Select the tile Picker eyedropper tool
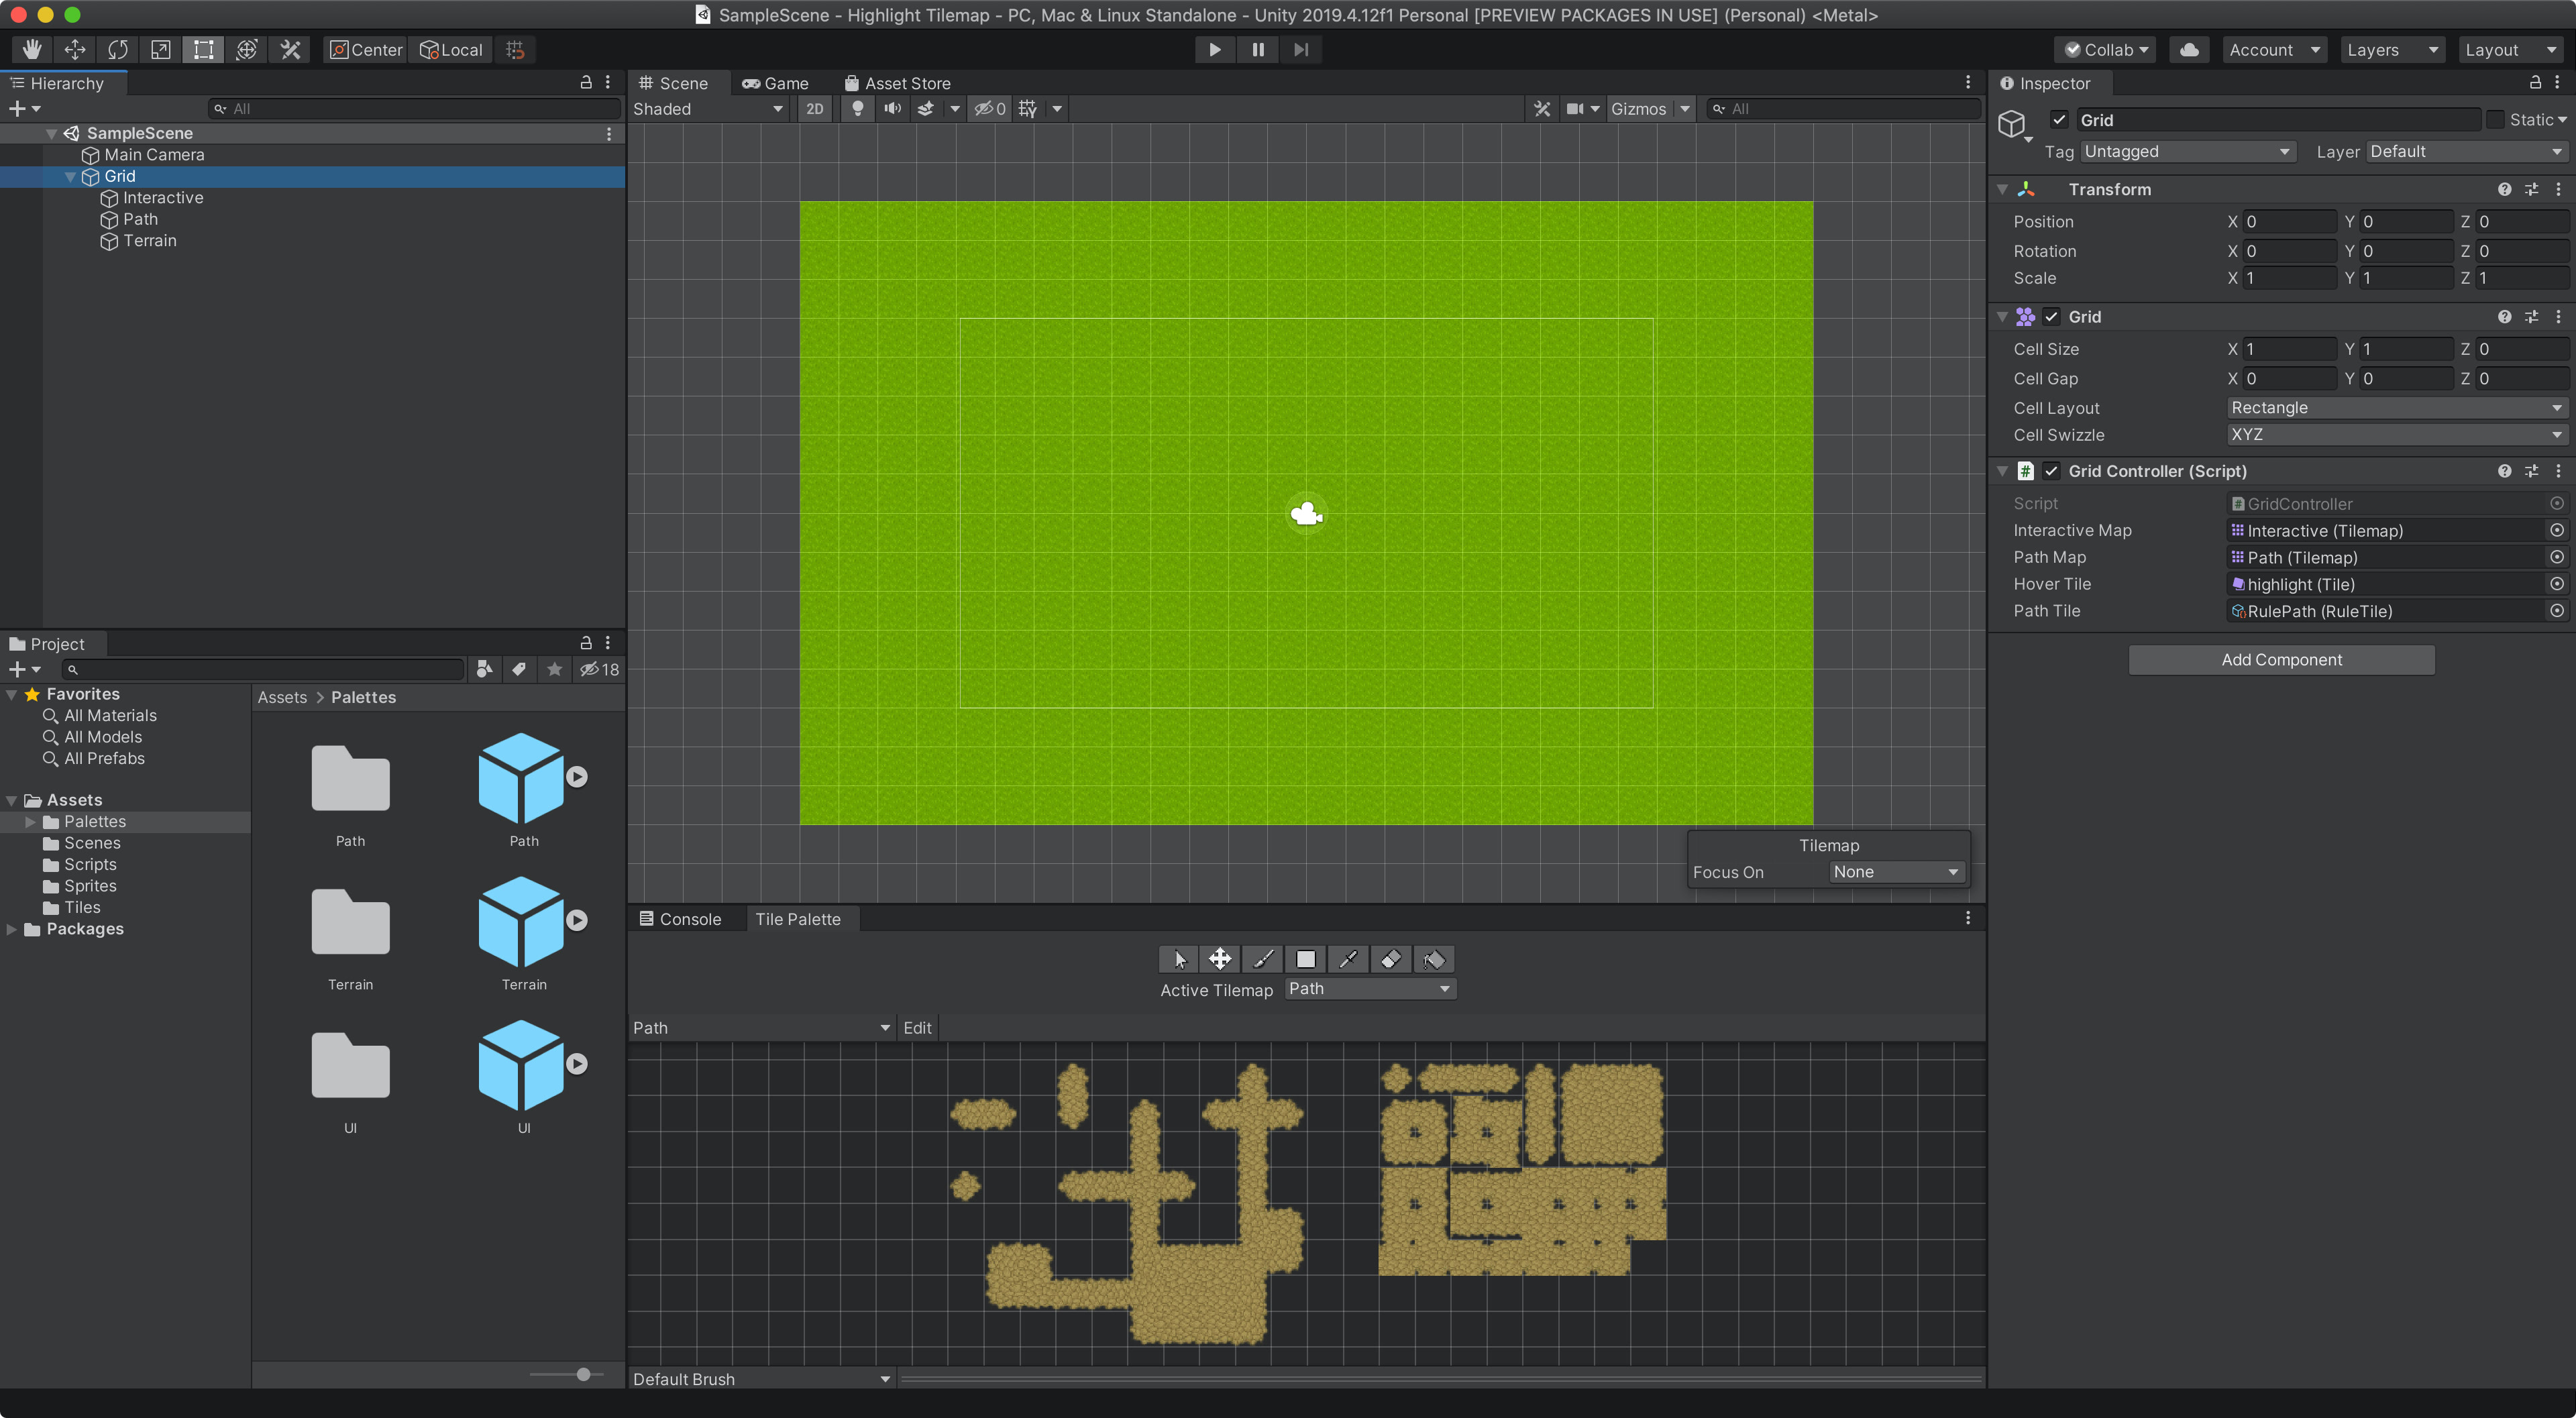The height and width of the screenshot is (1418, 2576). tap(1347, 959)
